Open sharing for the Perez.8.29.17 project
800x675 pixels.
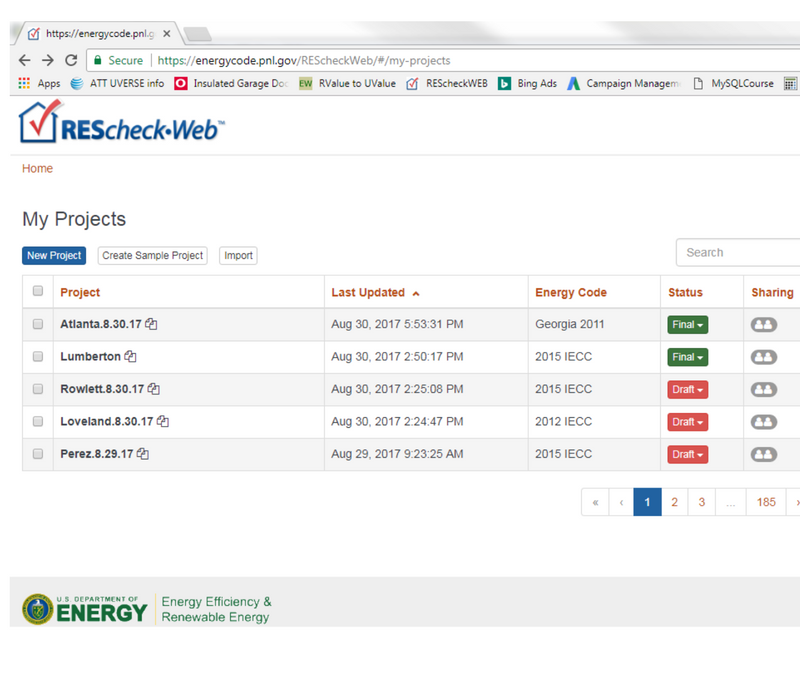coord(764,454)
